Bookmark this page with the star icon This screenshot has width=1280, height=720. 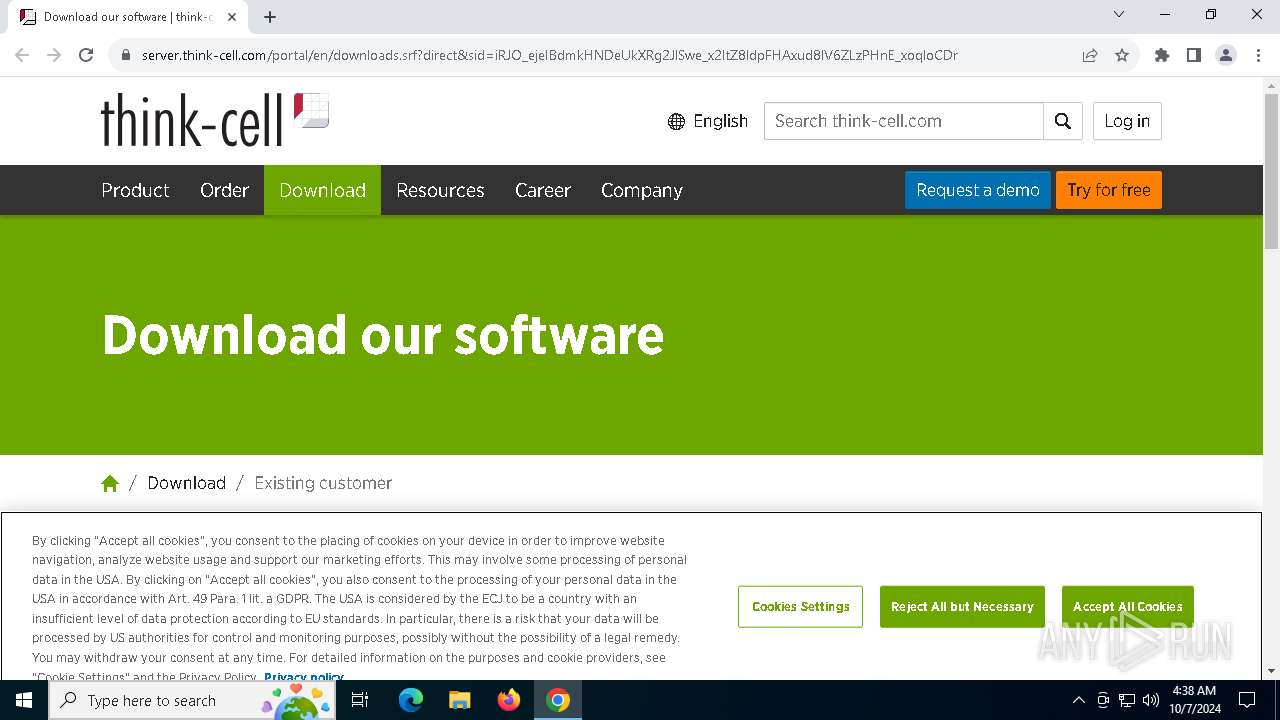pyautogui.click(x=1122, y=55)
